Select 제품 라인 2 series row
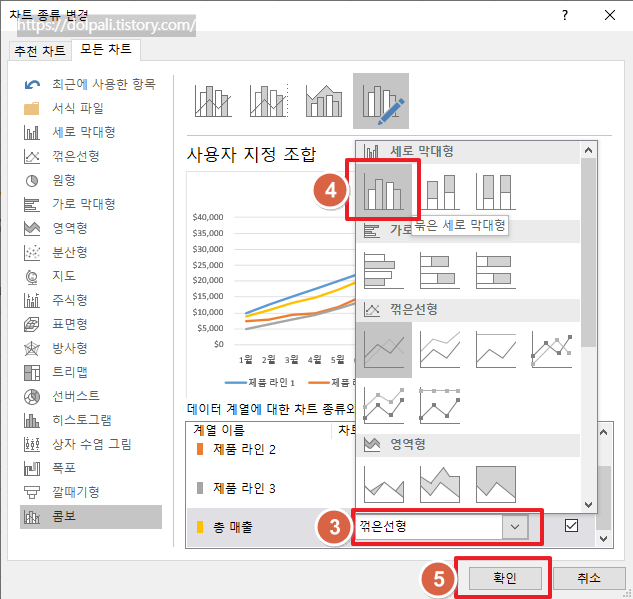Screen dimensions: 633x599 pos(270,449)
